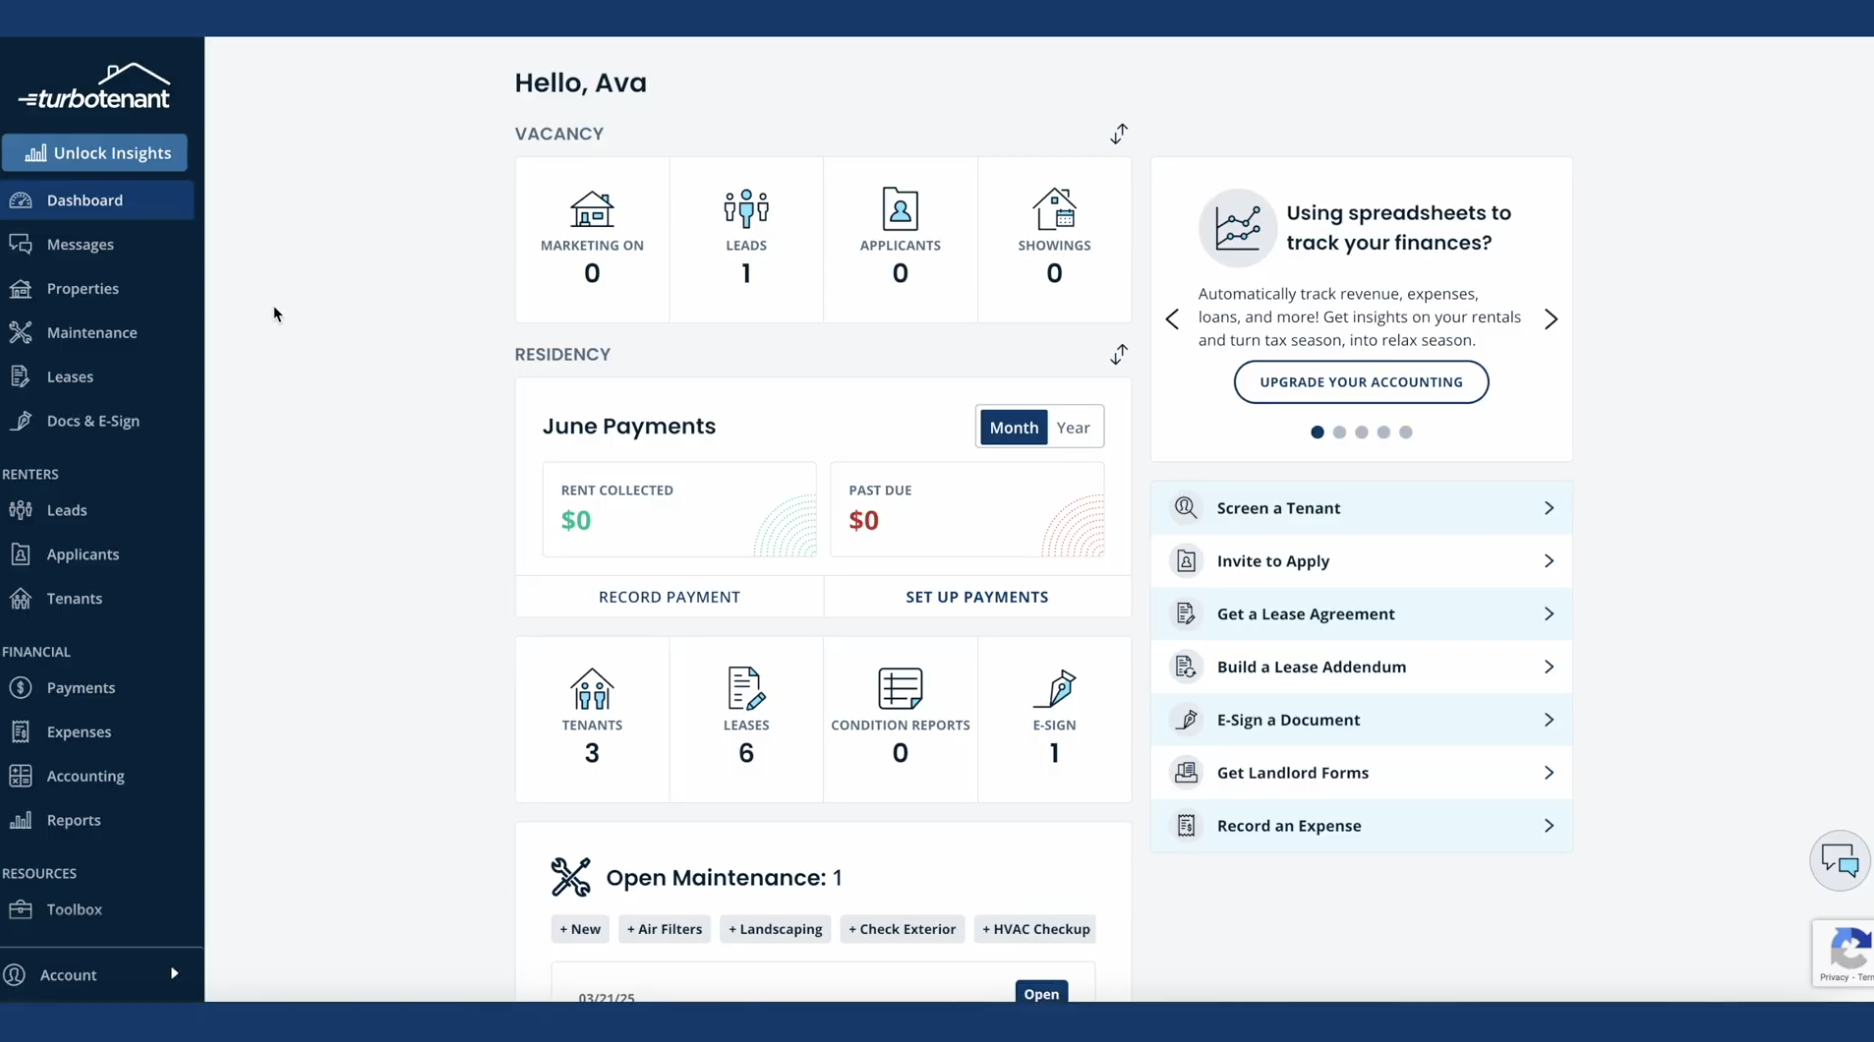Go to Docs & E-Sign

pyautogui.click(x=93, y=420)
